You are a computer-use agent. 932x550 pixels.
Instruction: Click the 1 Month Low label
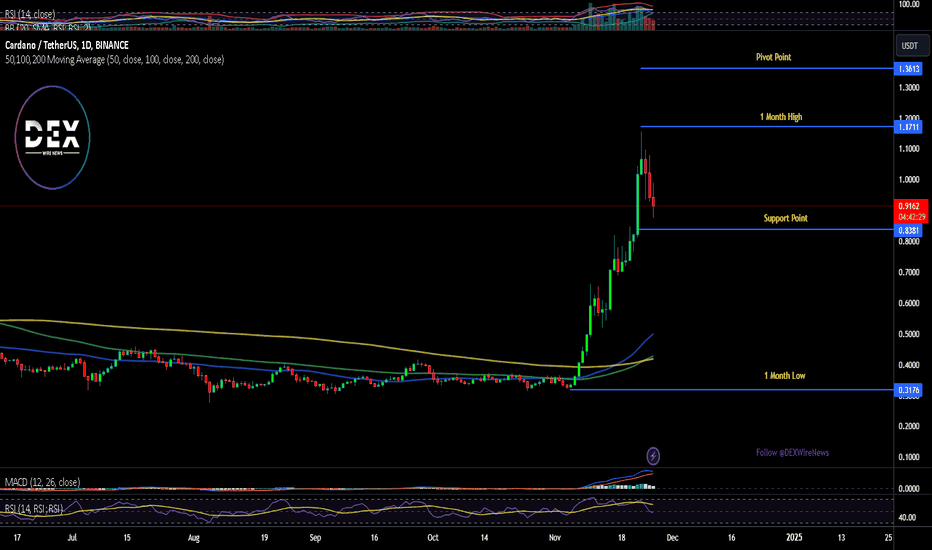coord(785,375)
